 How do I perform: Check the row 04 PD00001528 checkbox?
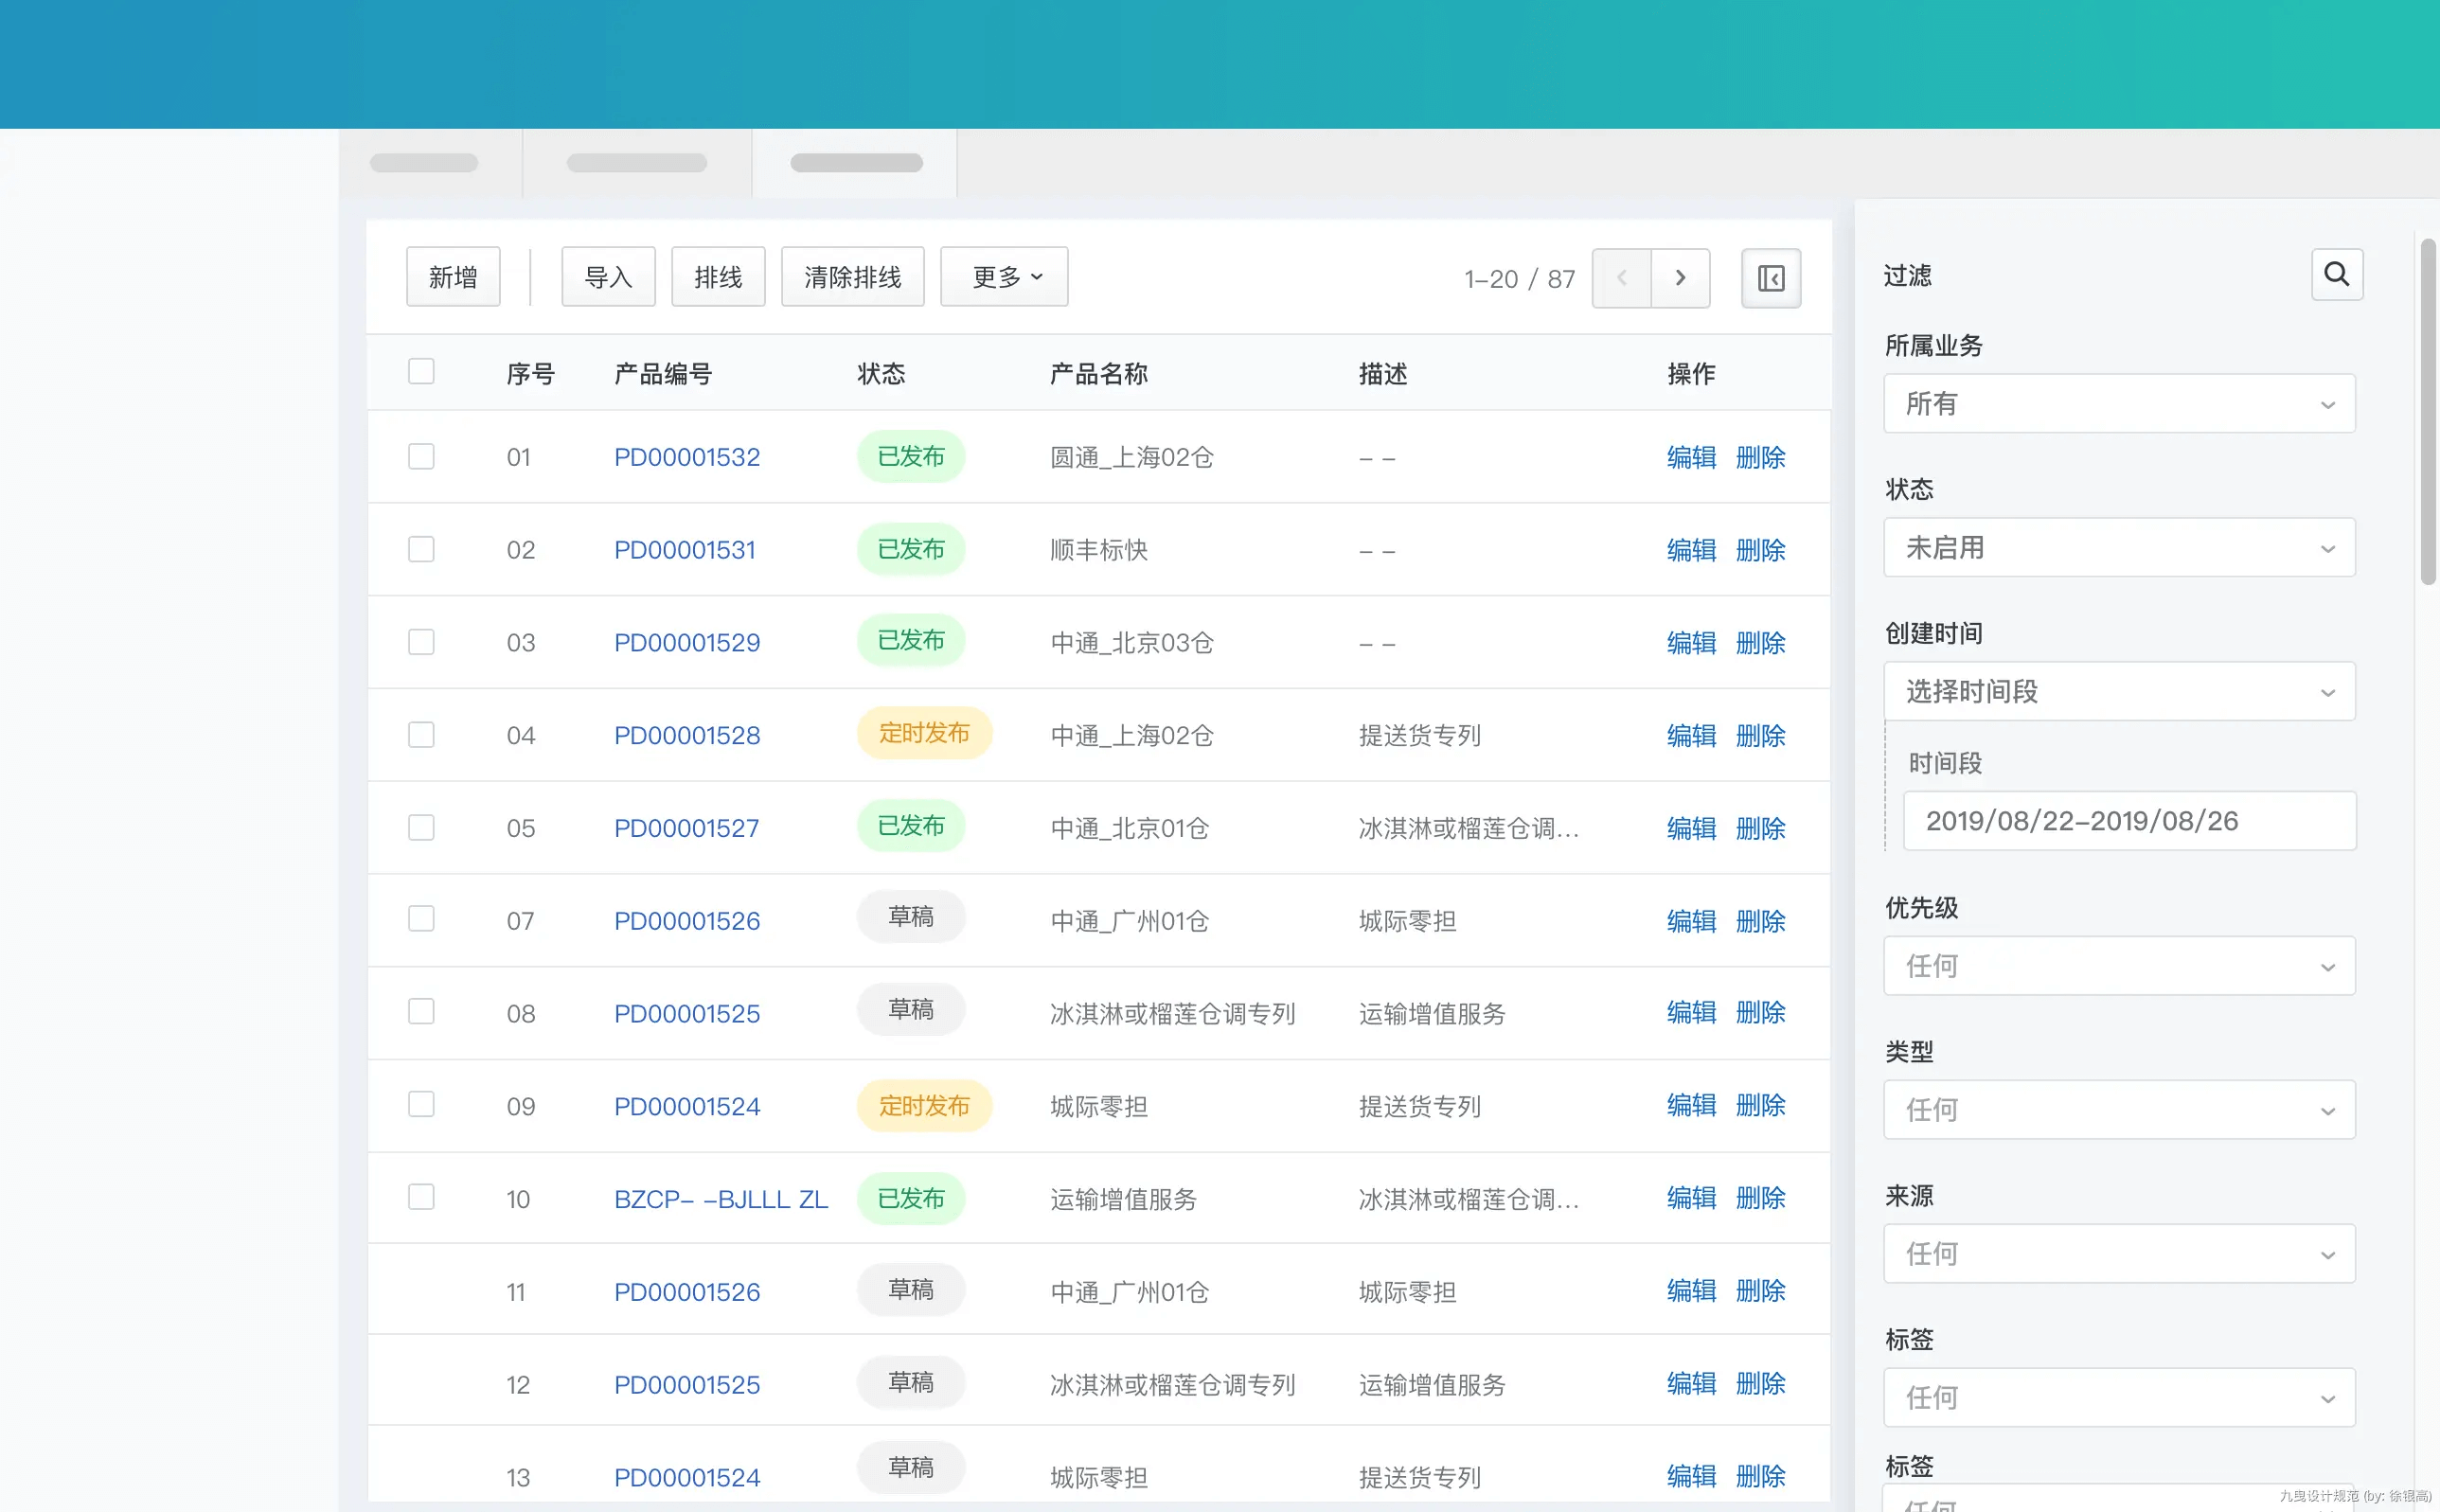421,734
